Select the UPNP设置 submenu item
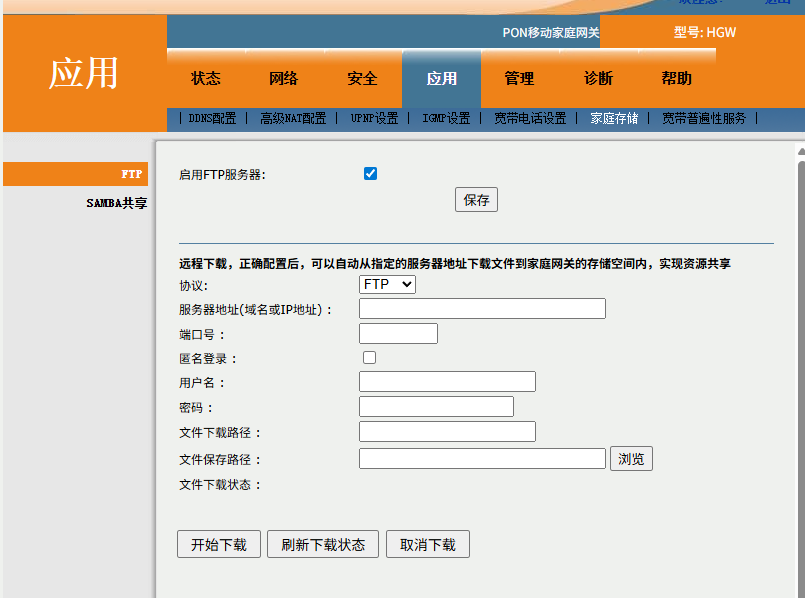805x598 pixels. 374,118
